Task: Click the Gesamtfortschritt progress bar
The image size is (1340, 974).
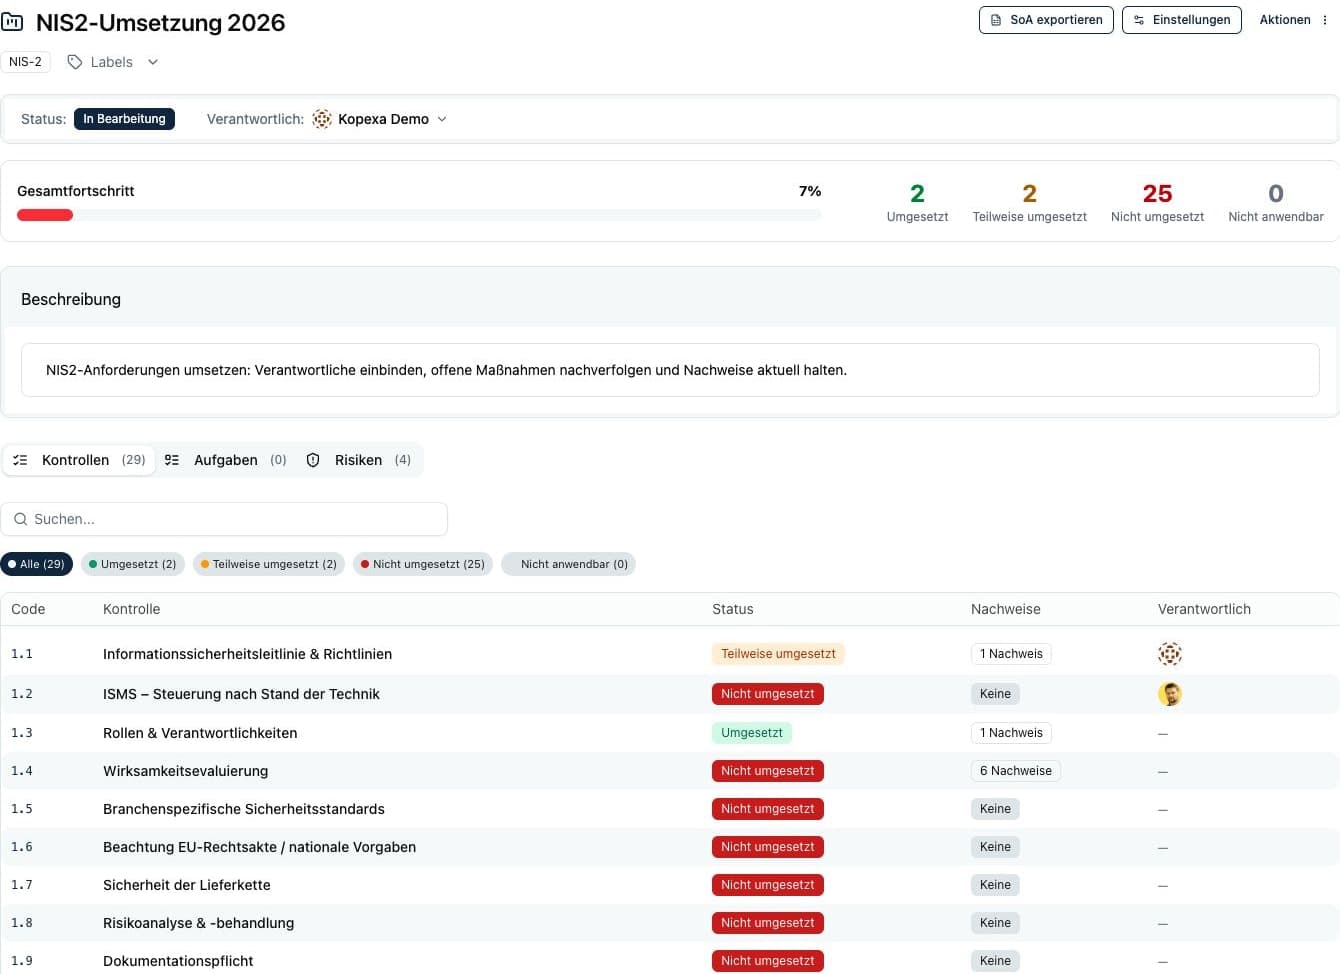Action: 419,215
